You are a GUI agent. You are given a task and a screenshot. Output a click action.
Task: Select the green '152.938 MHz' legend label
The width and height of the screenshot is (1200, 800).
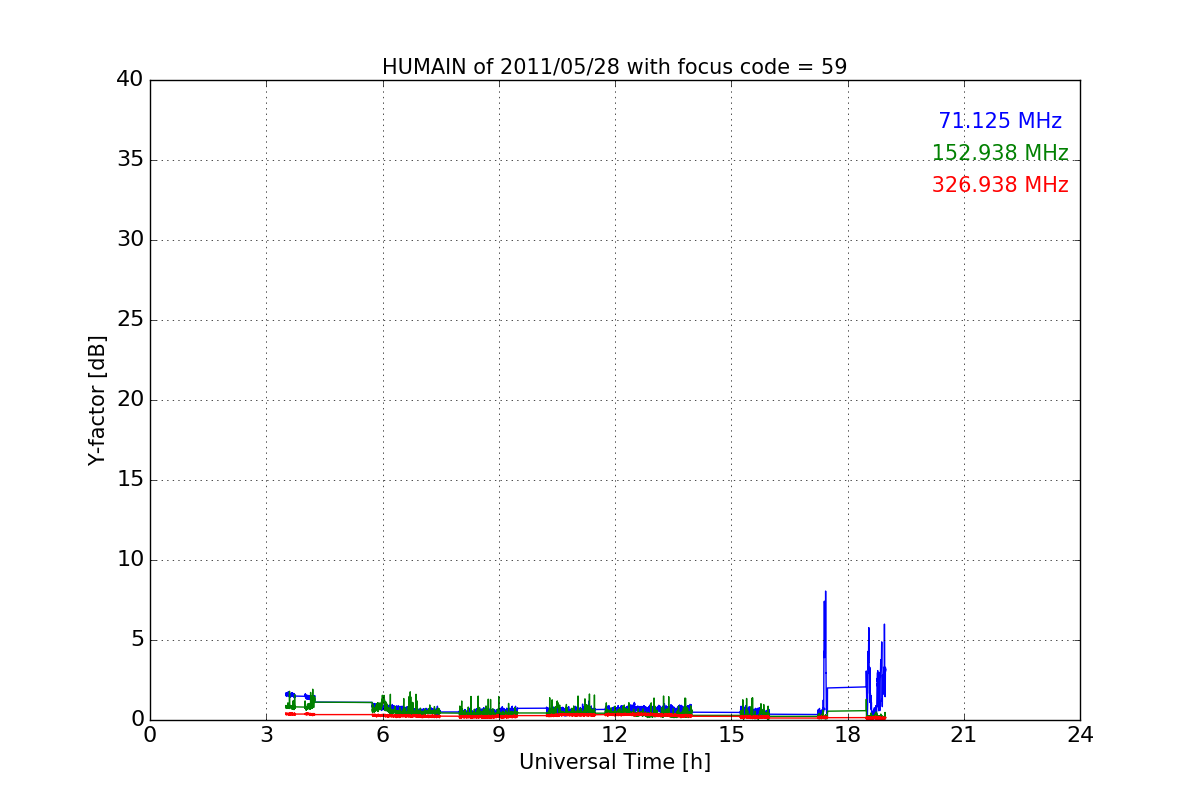1000,153
